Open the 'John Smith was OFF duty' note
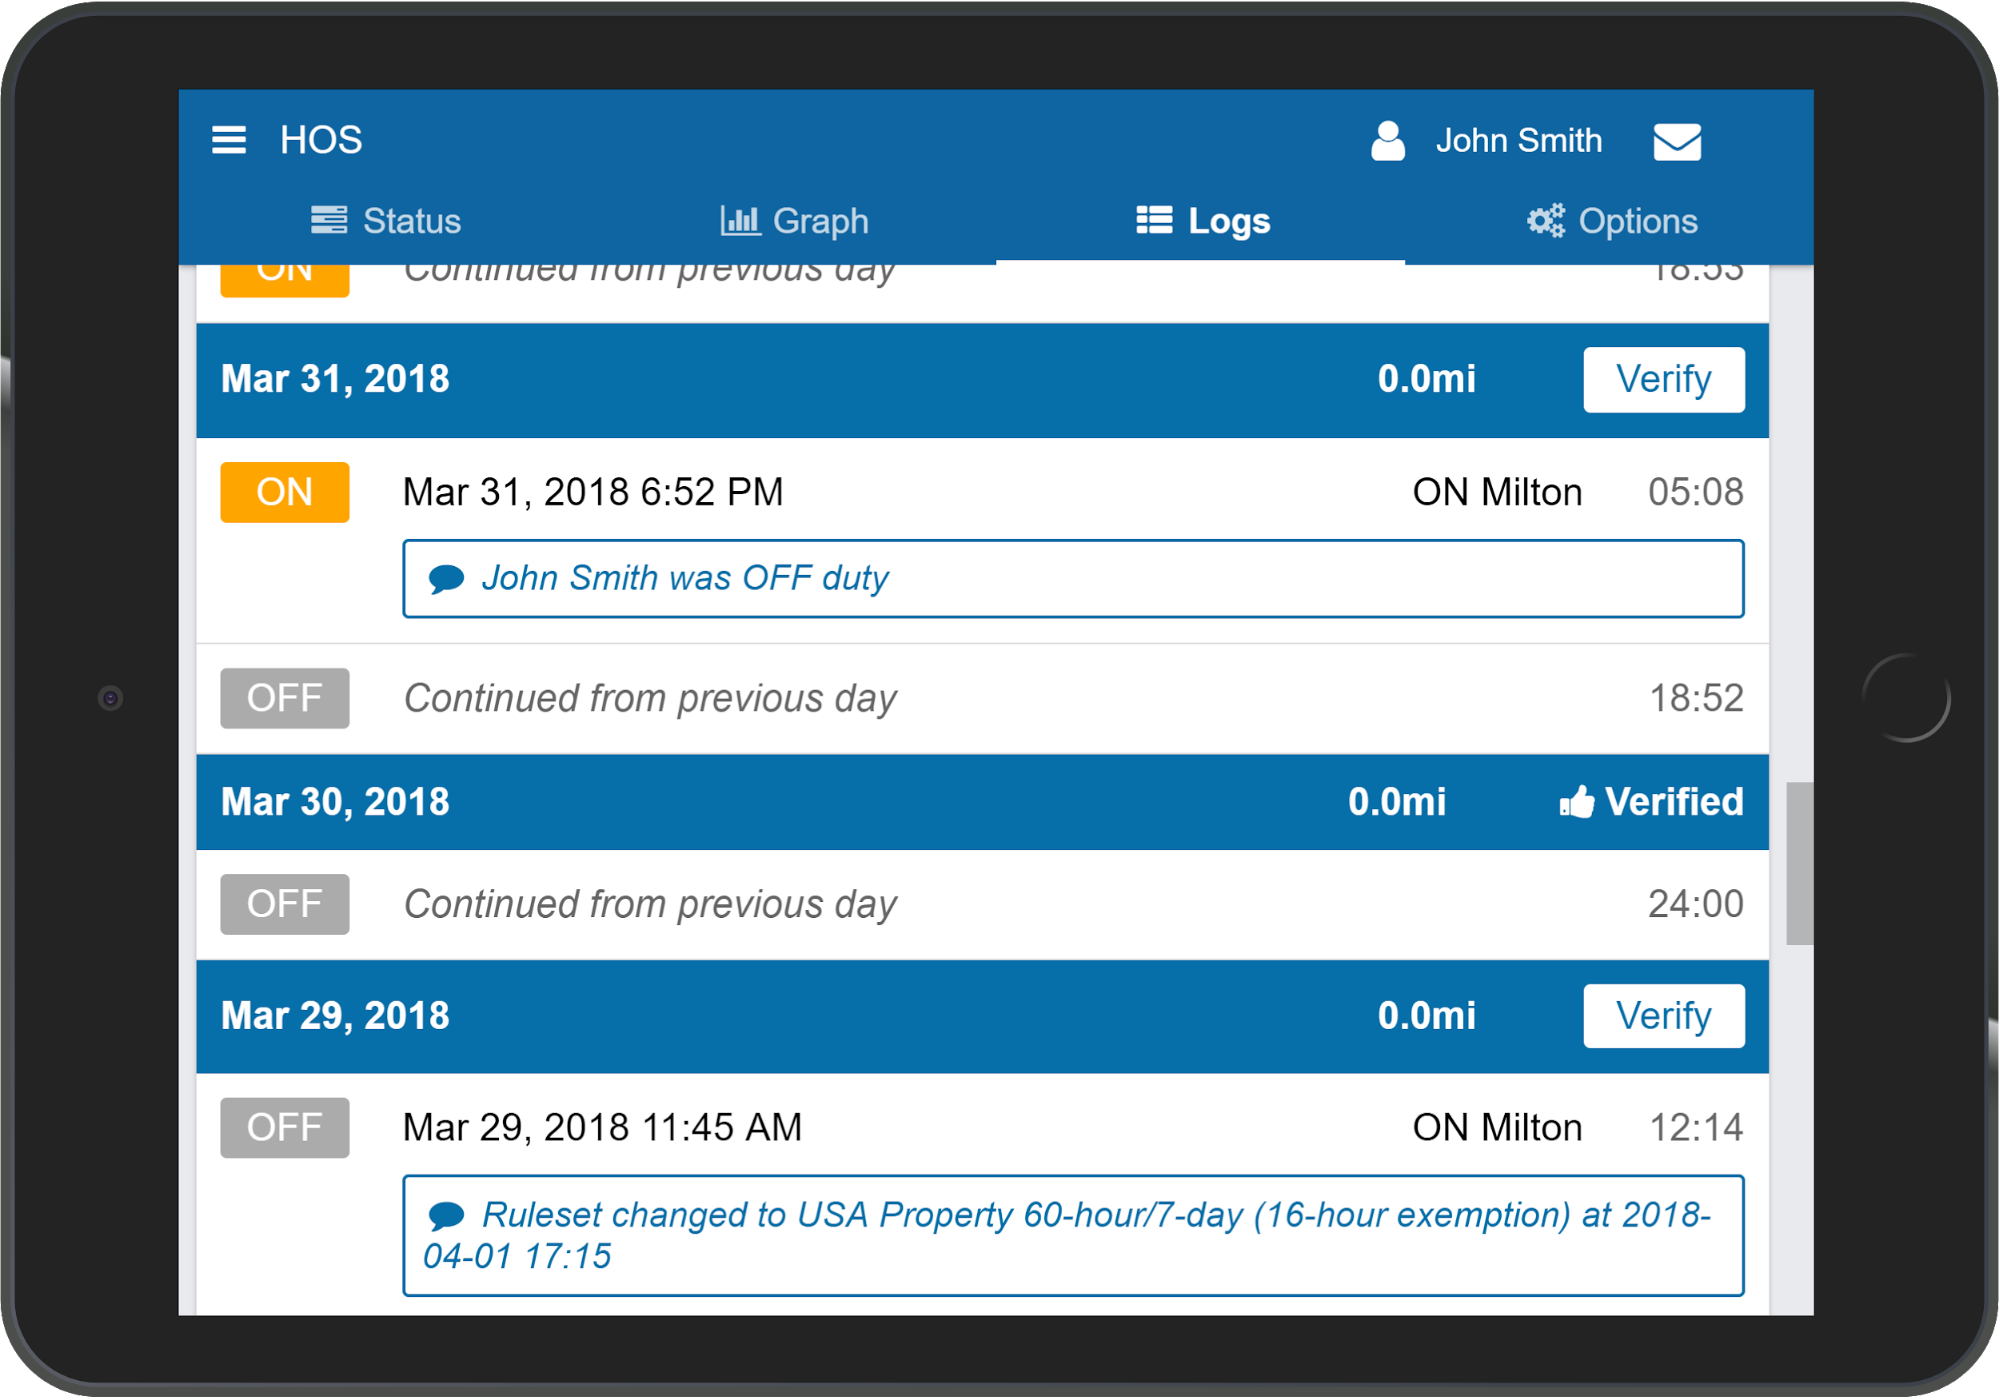 [x=1073, y=579]
